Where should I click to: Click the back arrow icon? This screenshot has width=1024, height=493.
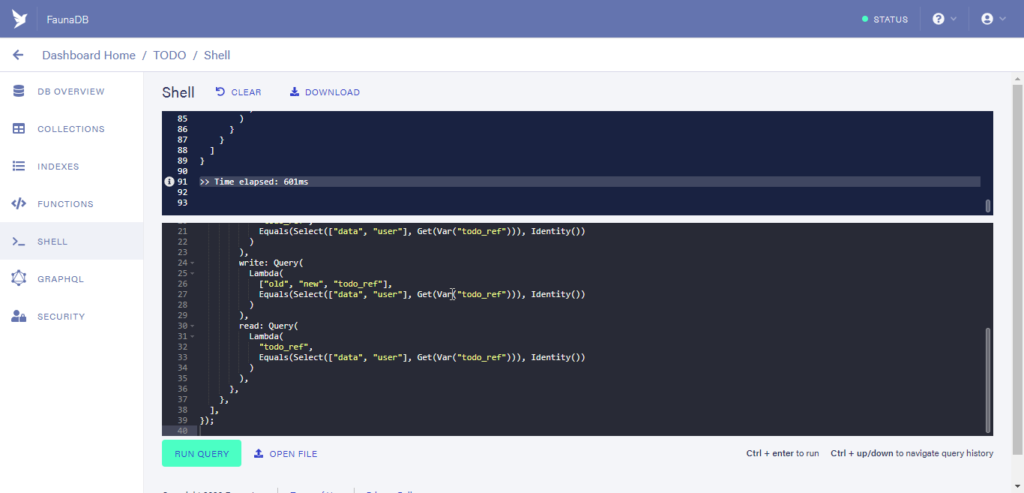coord(18,55)
